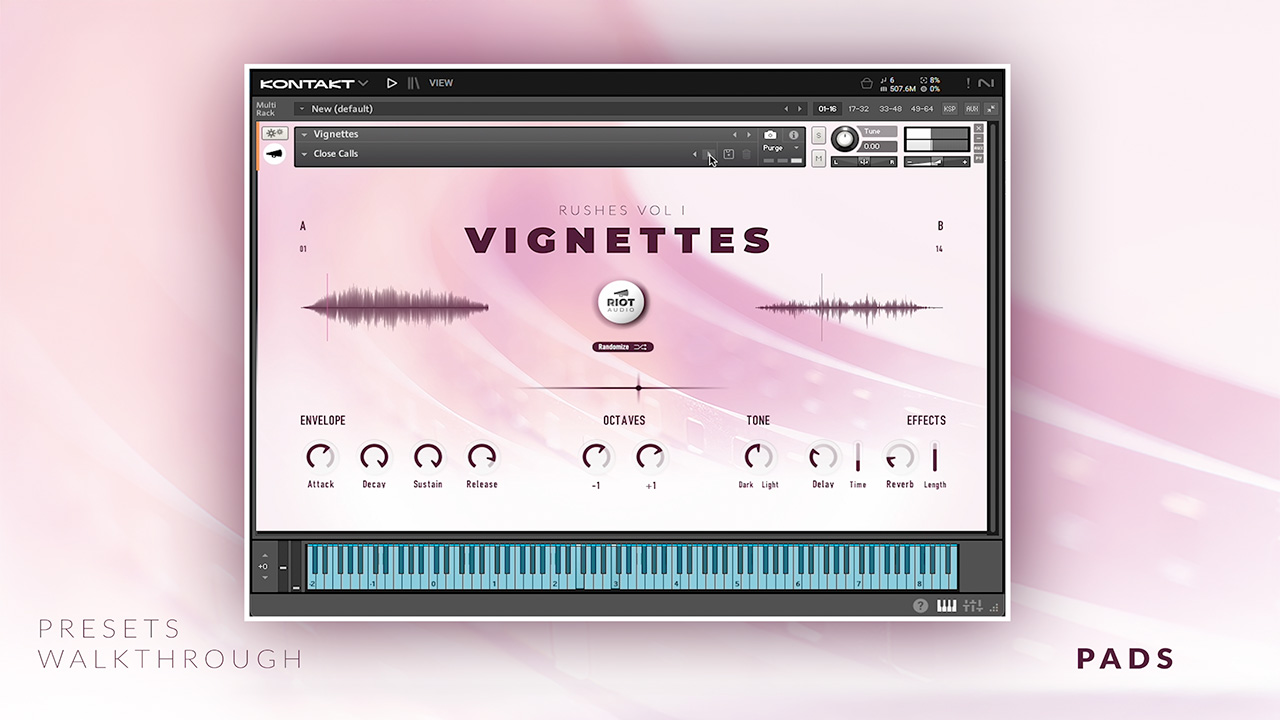The height and width of the screenshot is (720, 1280).
Task: Click the Reverb Length slider
Action: 935,458
